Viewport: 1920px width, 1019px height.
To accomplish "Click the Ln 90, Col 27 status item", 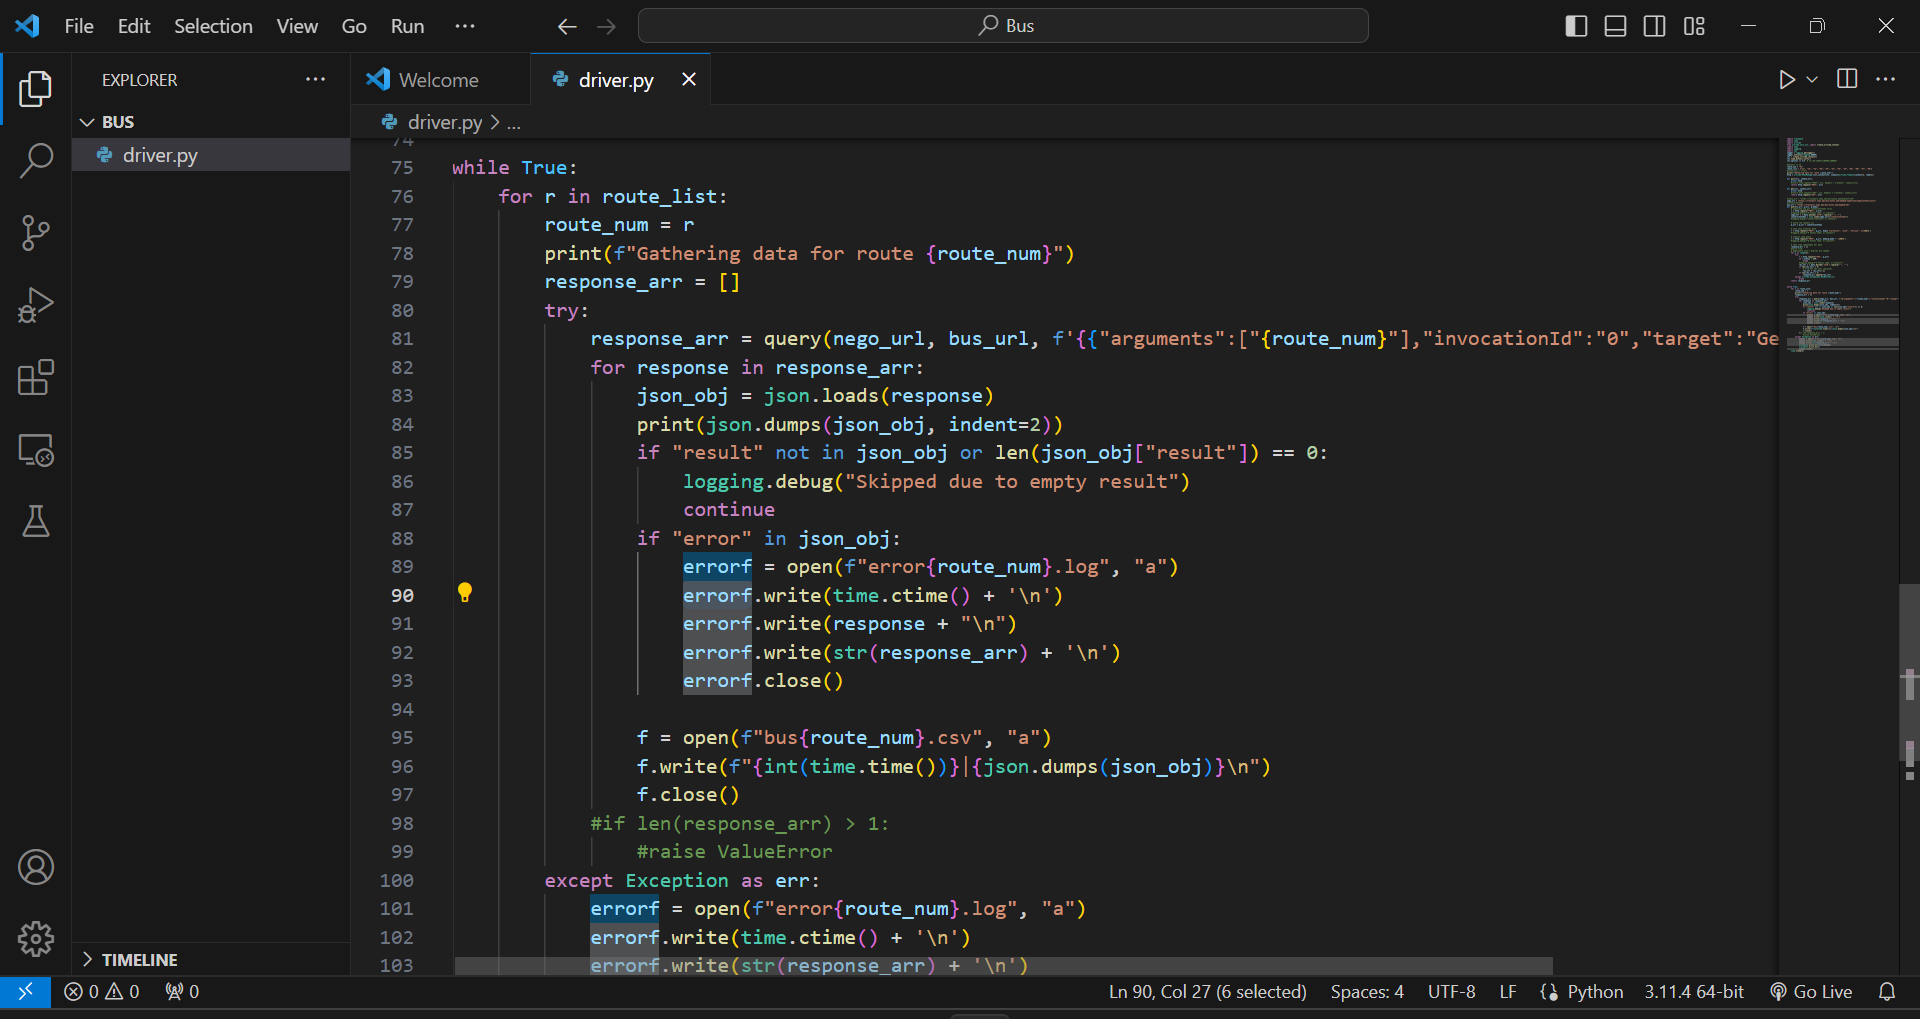I will [x=1207, y=992].
